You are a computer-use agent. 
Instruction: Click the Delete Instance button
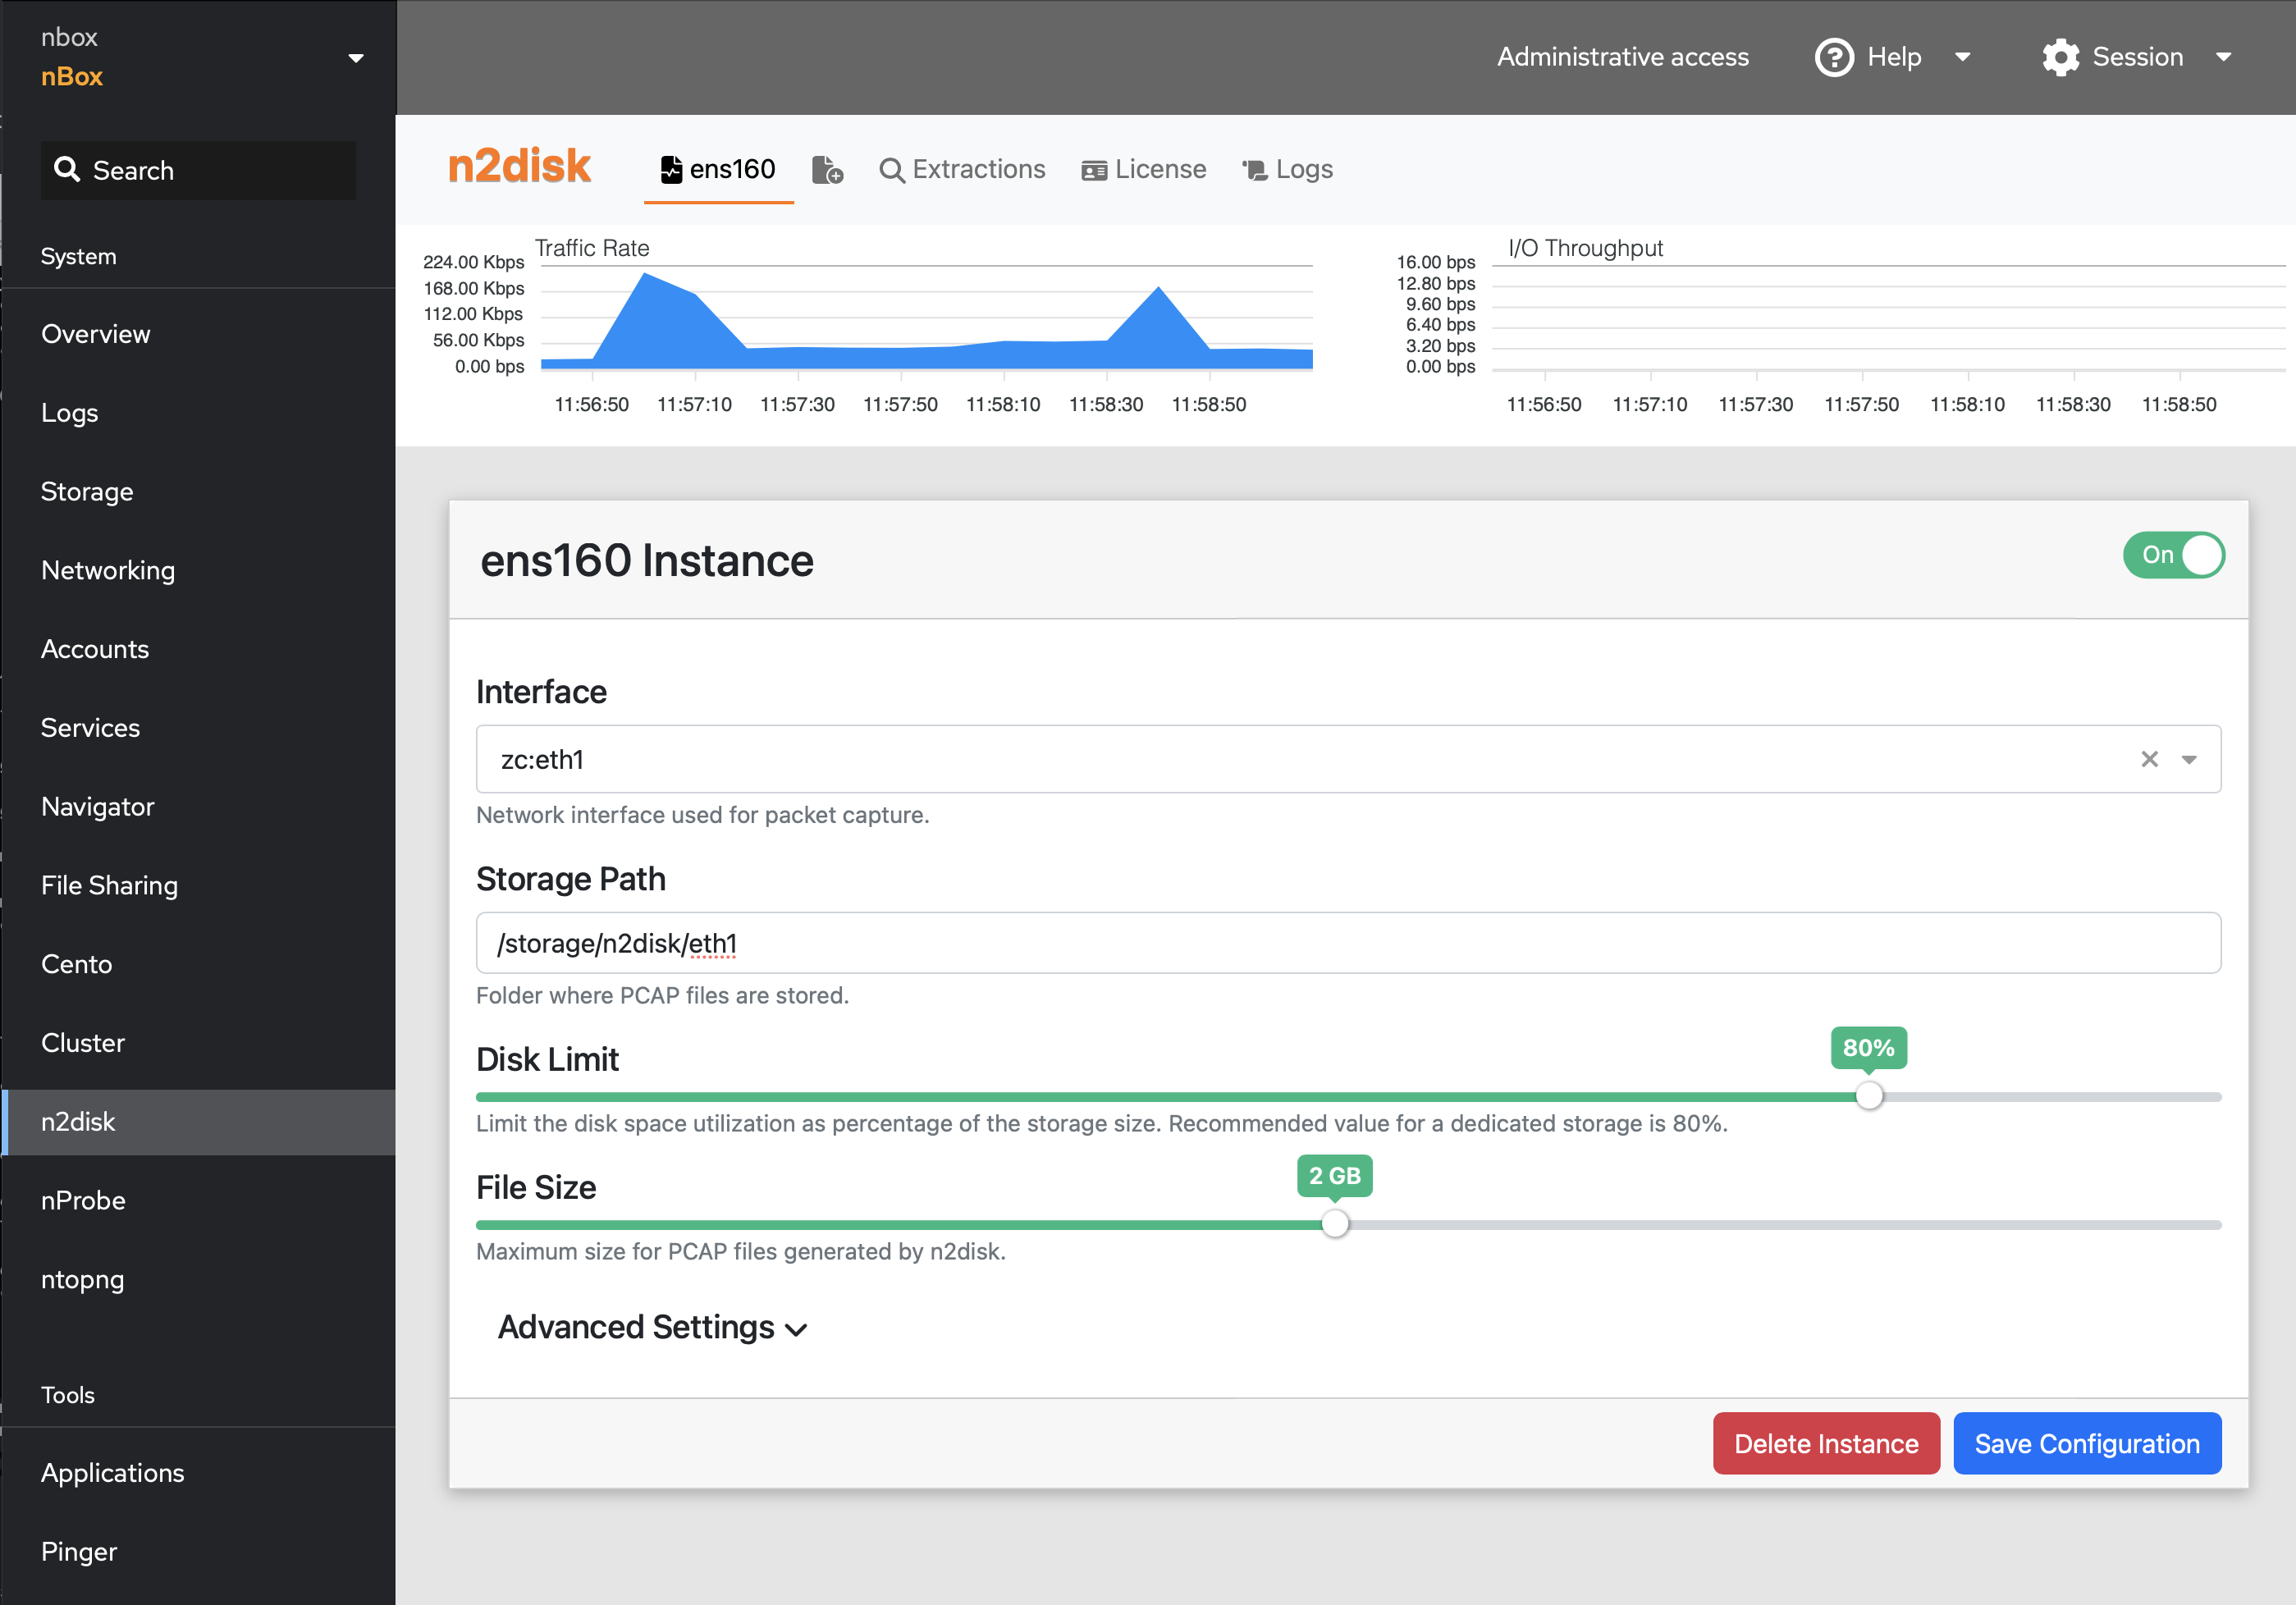point(1826,1443)
